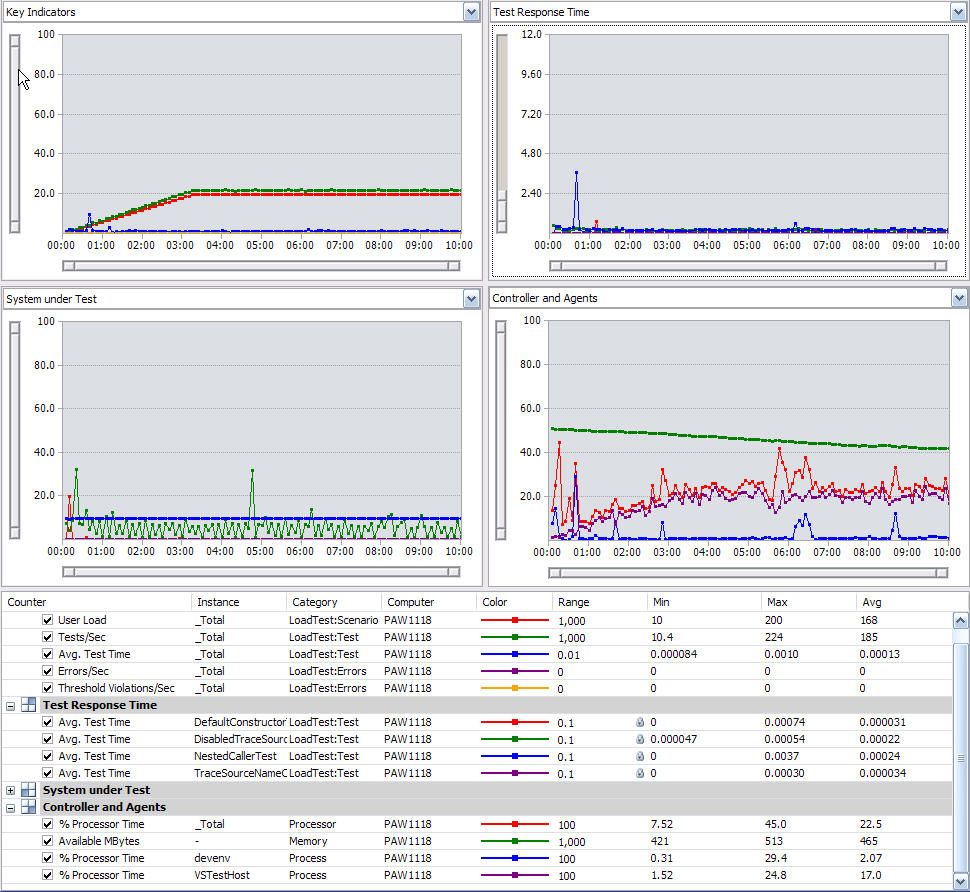Click the blue devenv color line
The height and width of the screenshot is (892, 970).
515,858
